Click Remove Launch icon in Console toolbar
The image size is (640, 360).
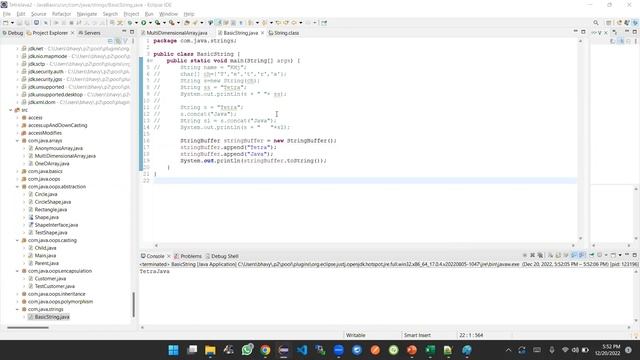[532, 256]
